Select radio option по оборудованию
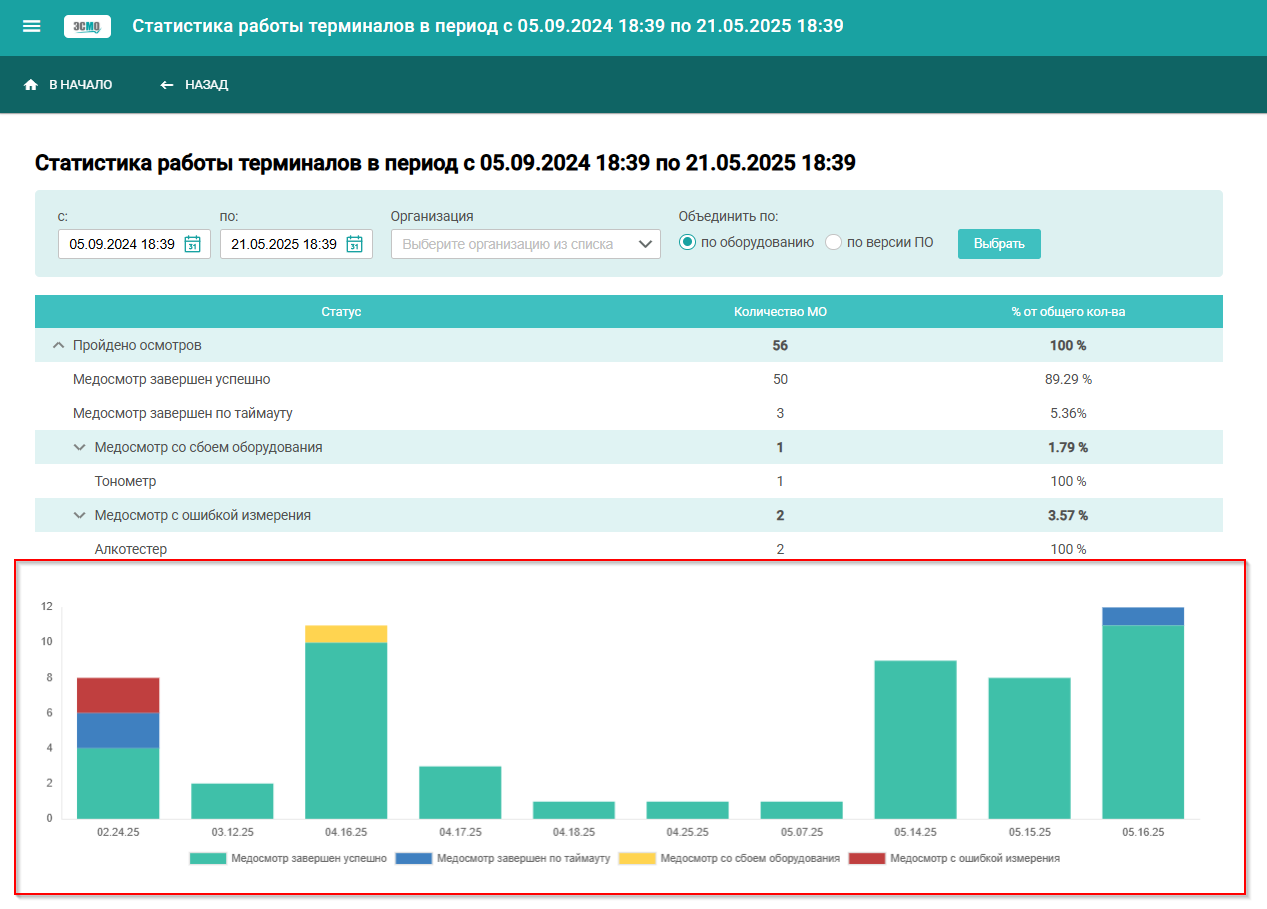The width and height of the screenshot is (1267, 909). tap(687, 243)
